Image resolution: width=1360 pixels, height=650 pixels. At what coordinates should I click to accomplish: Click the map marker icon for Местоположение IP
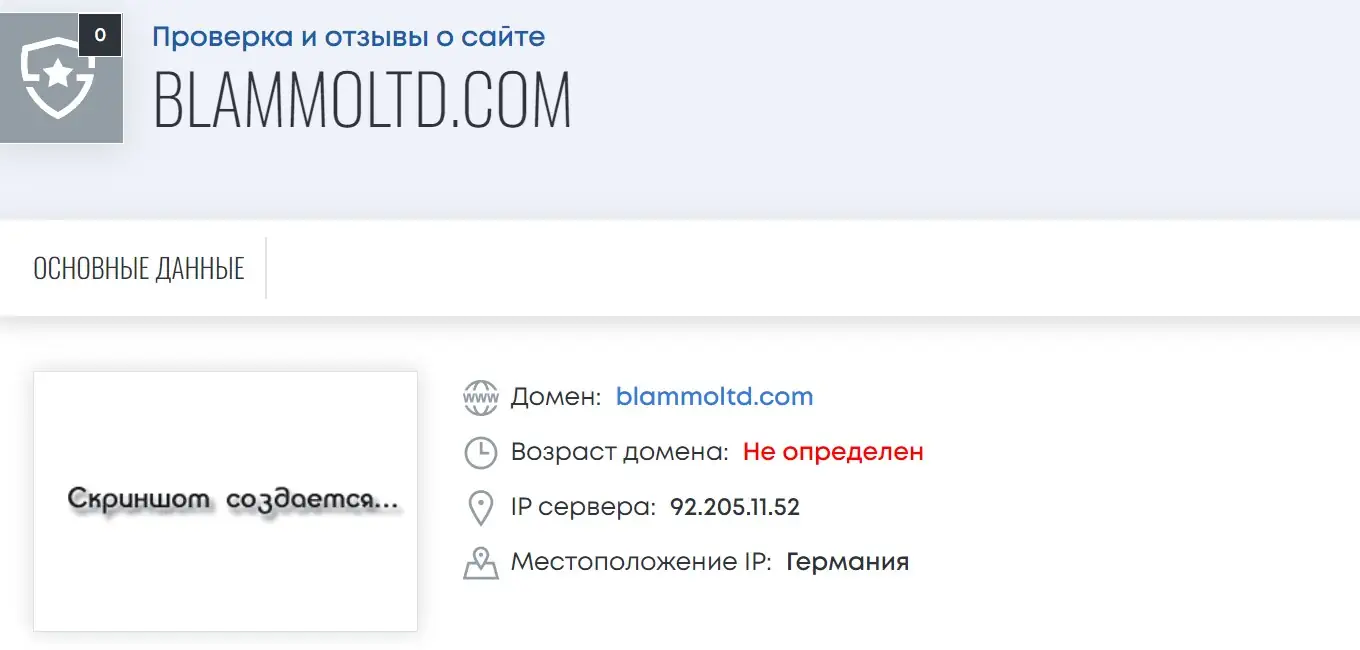(481, 563)
